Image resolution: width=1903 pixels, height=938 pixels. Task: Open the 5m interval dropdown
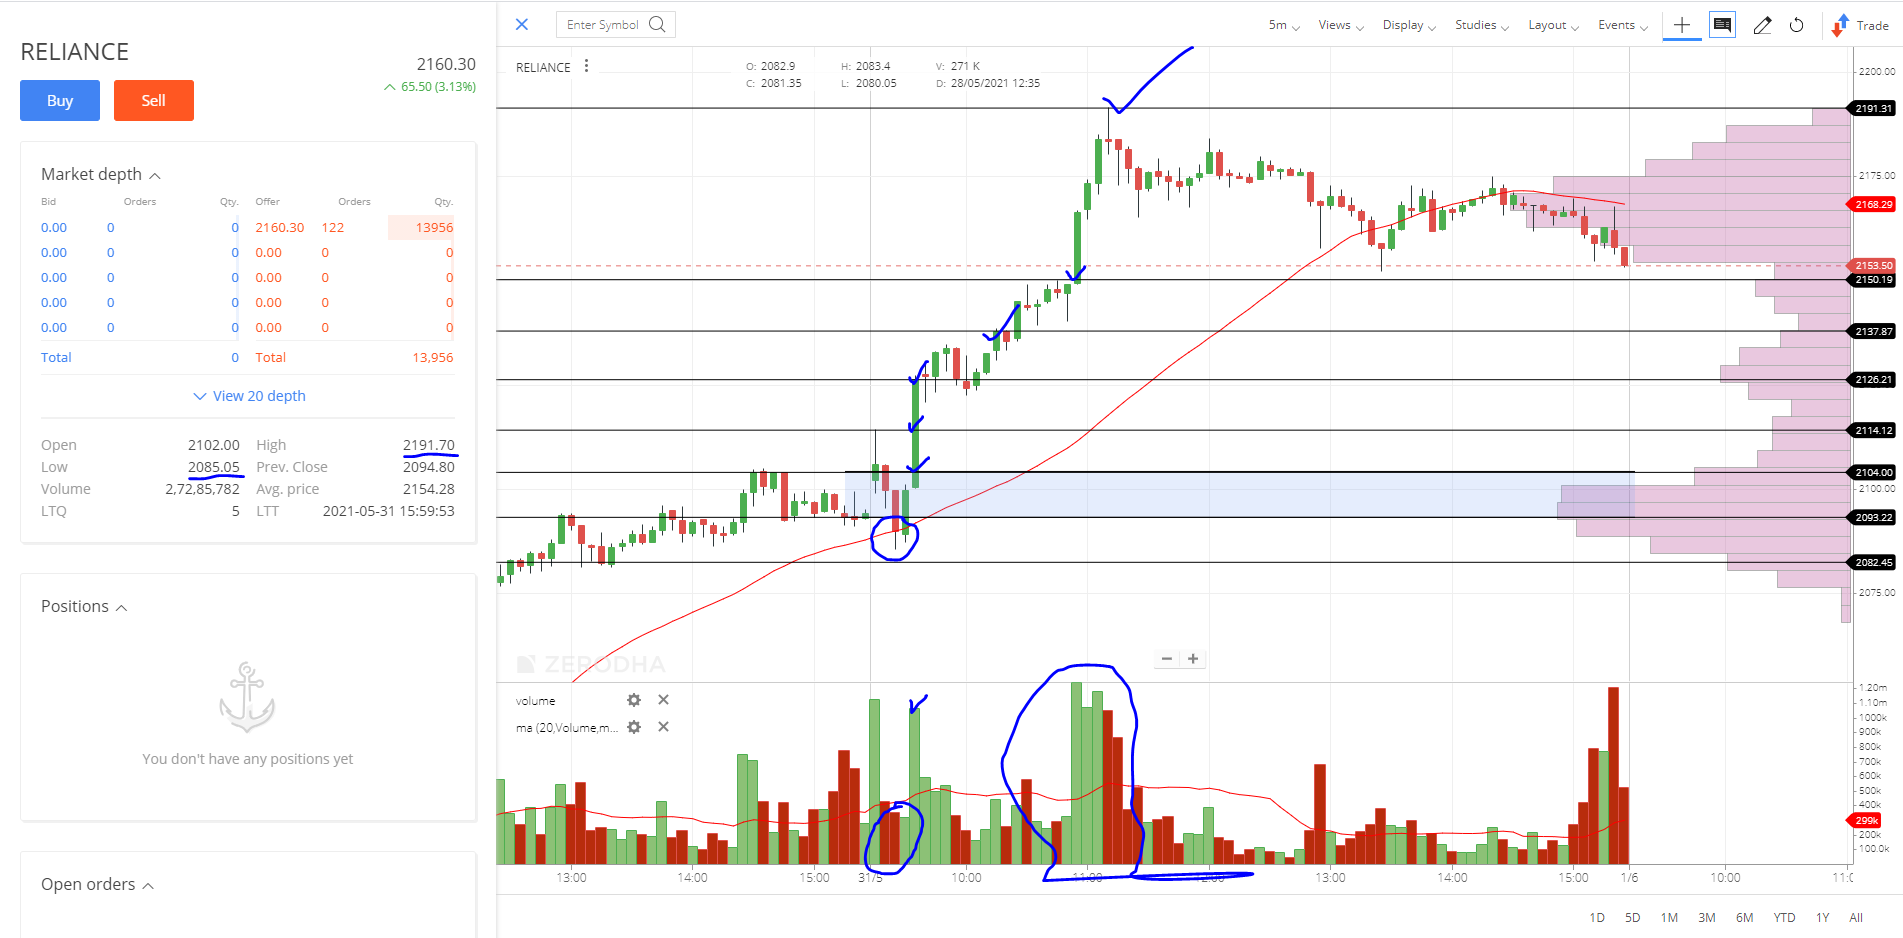click(x=1284, y=25)
